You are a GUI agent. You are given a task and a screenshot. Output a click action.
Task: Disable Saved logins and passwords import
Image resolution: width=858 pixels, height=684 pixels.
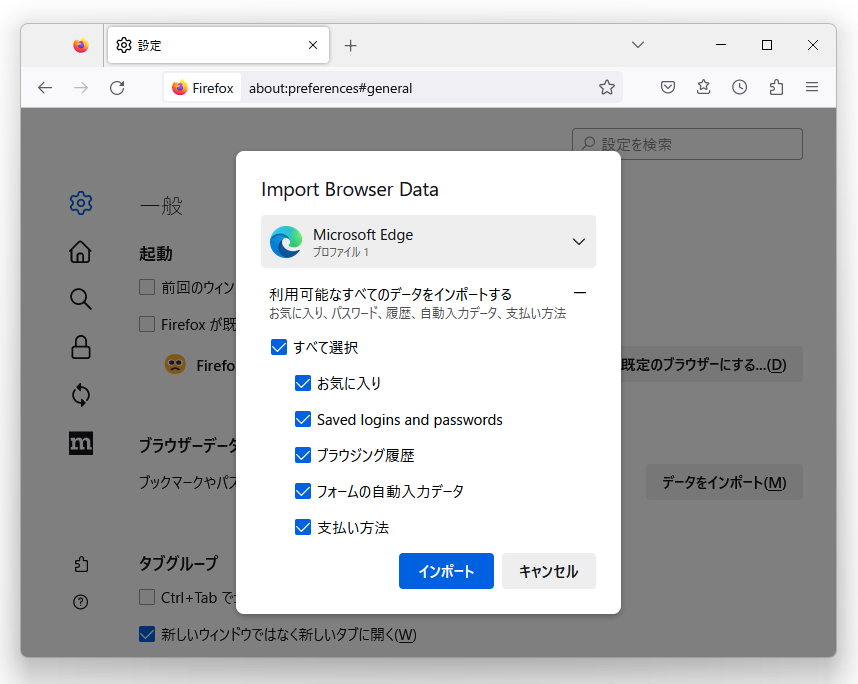pyautogui.click(x=303, y=419)
